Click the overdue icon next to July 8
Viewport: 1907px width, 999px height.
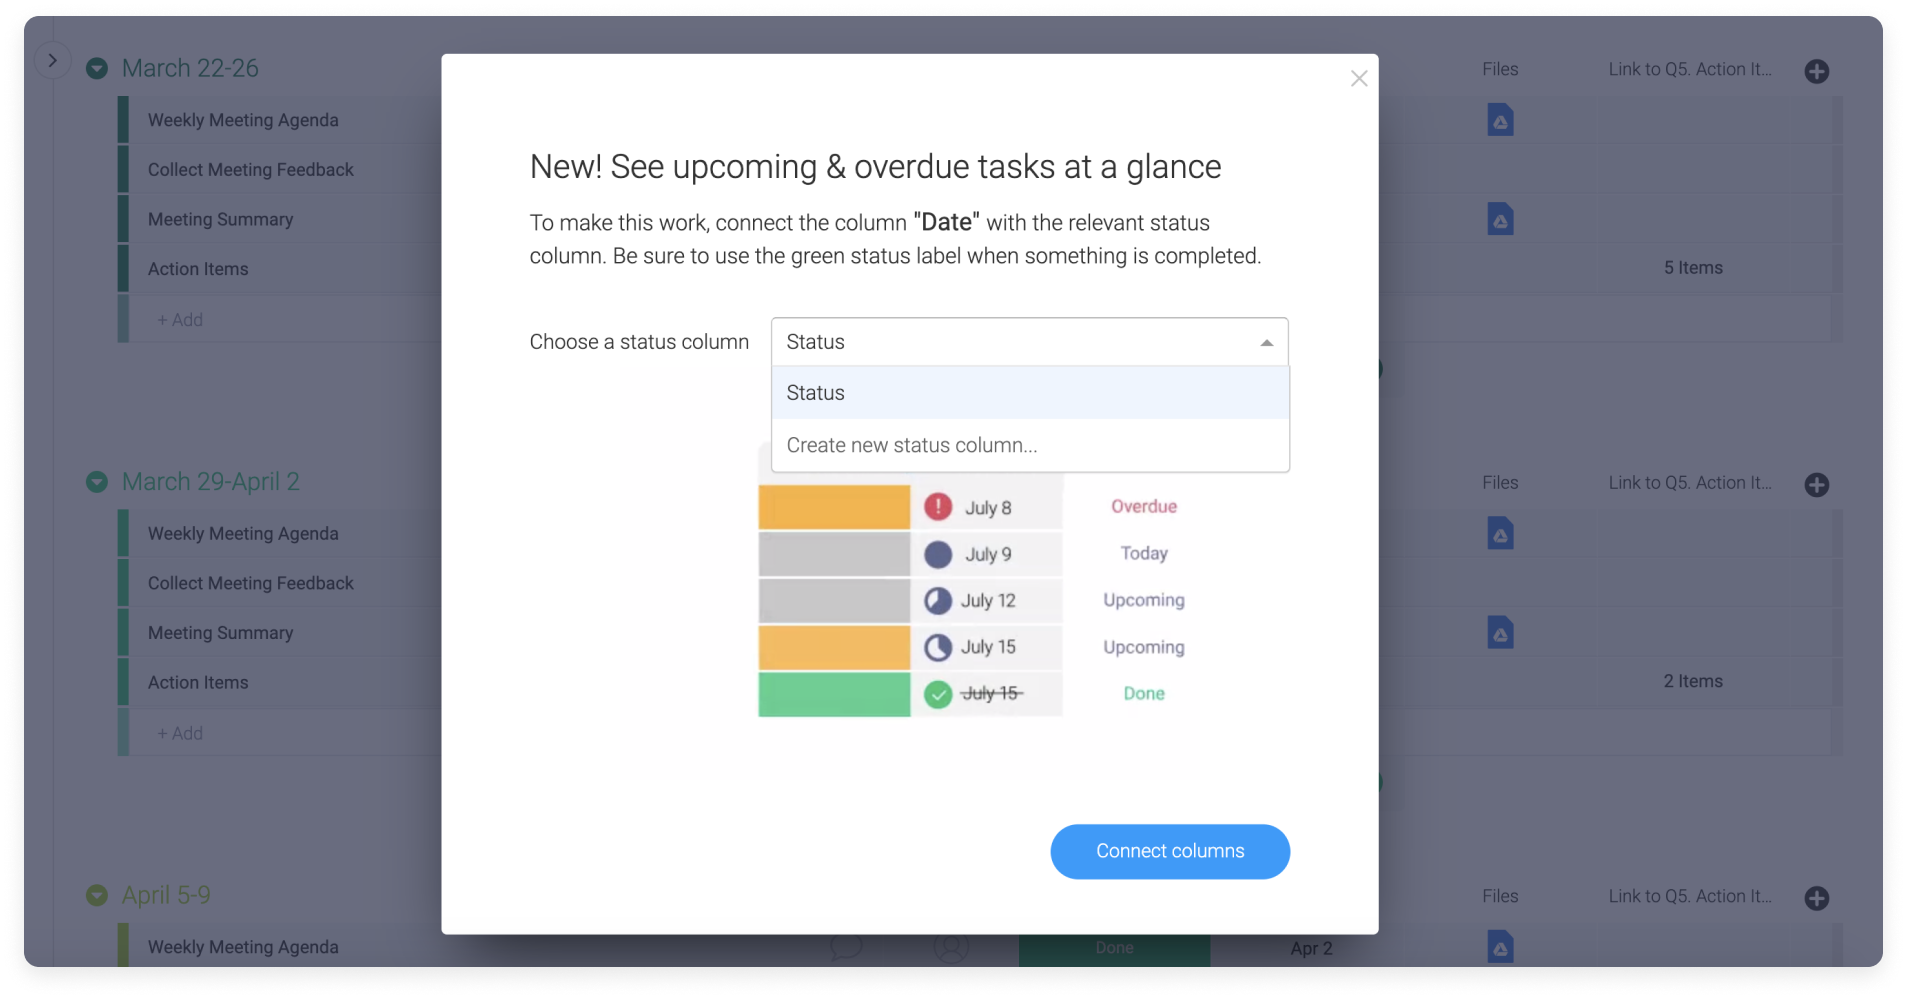938,507
